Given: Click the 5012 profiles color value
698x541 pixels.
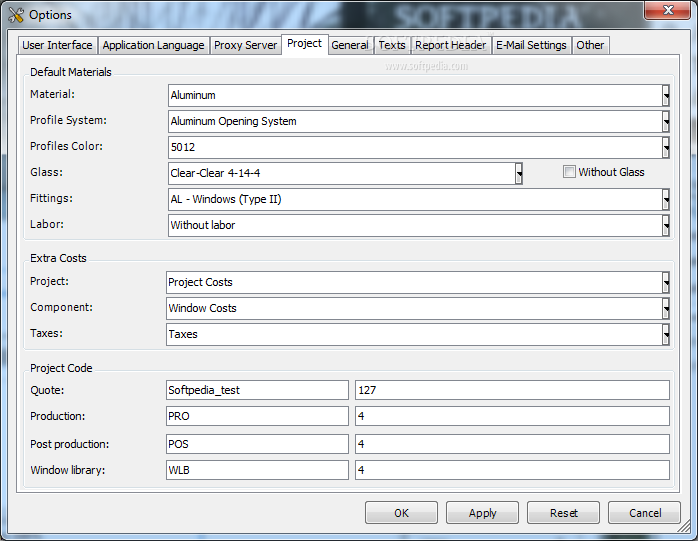Looking at the screenshot, I should (183, 147).
